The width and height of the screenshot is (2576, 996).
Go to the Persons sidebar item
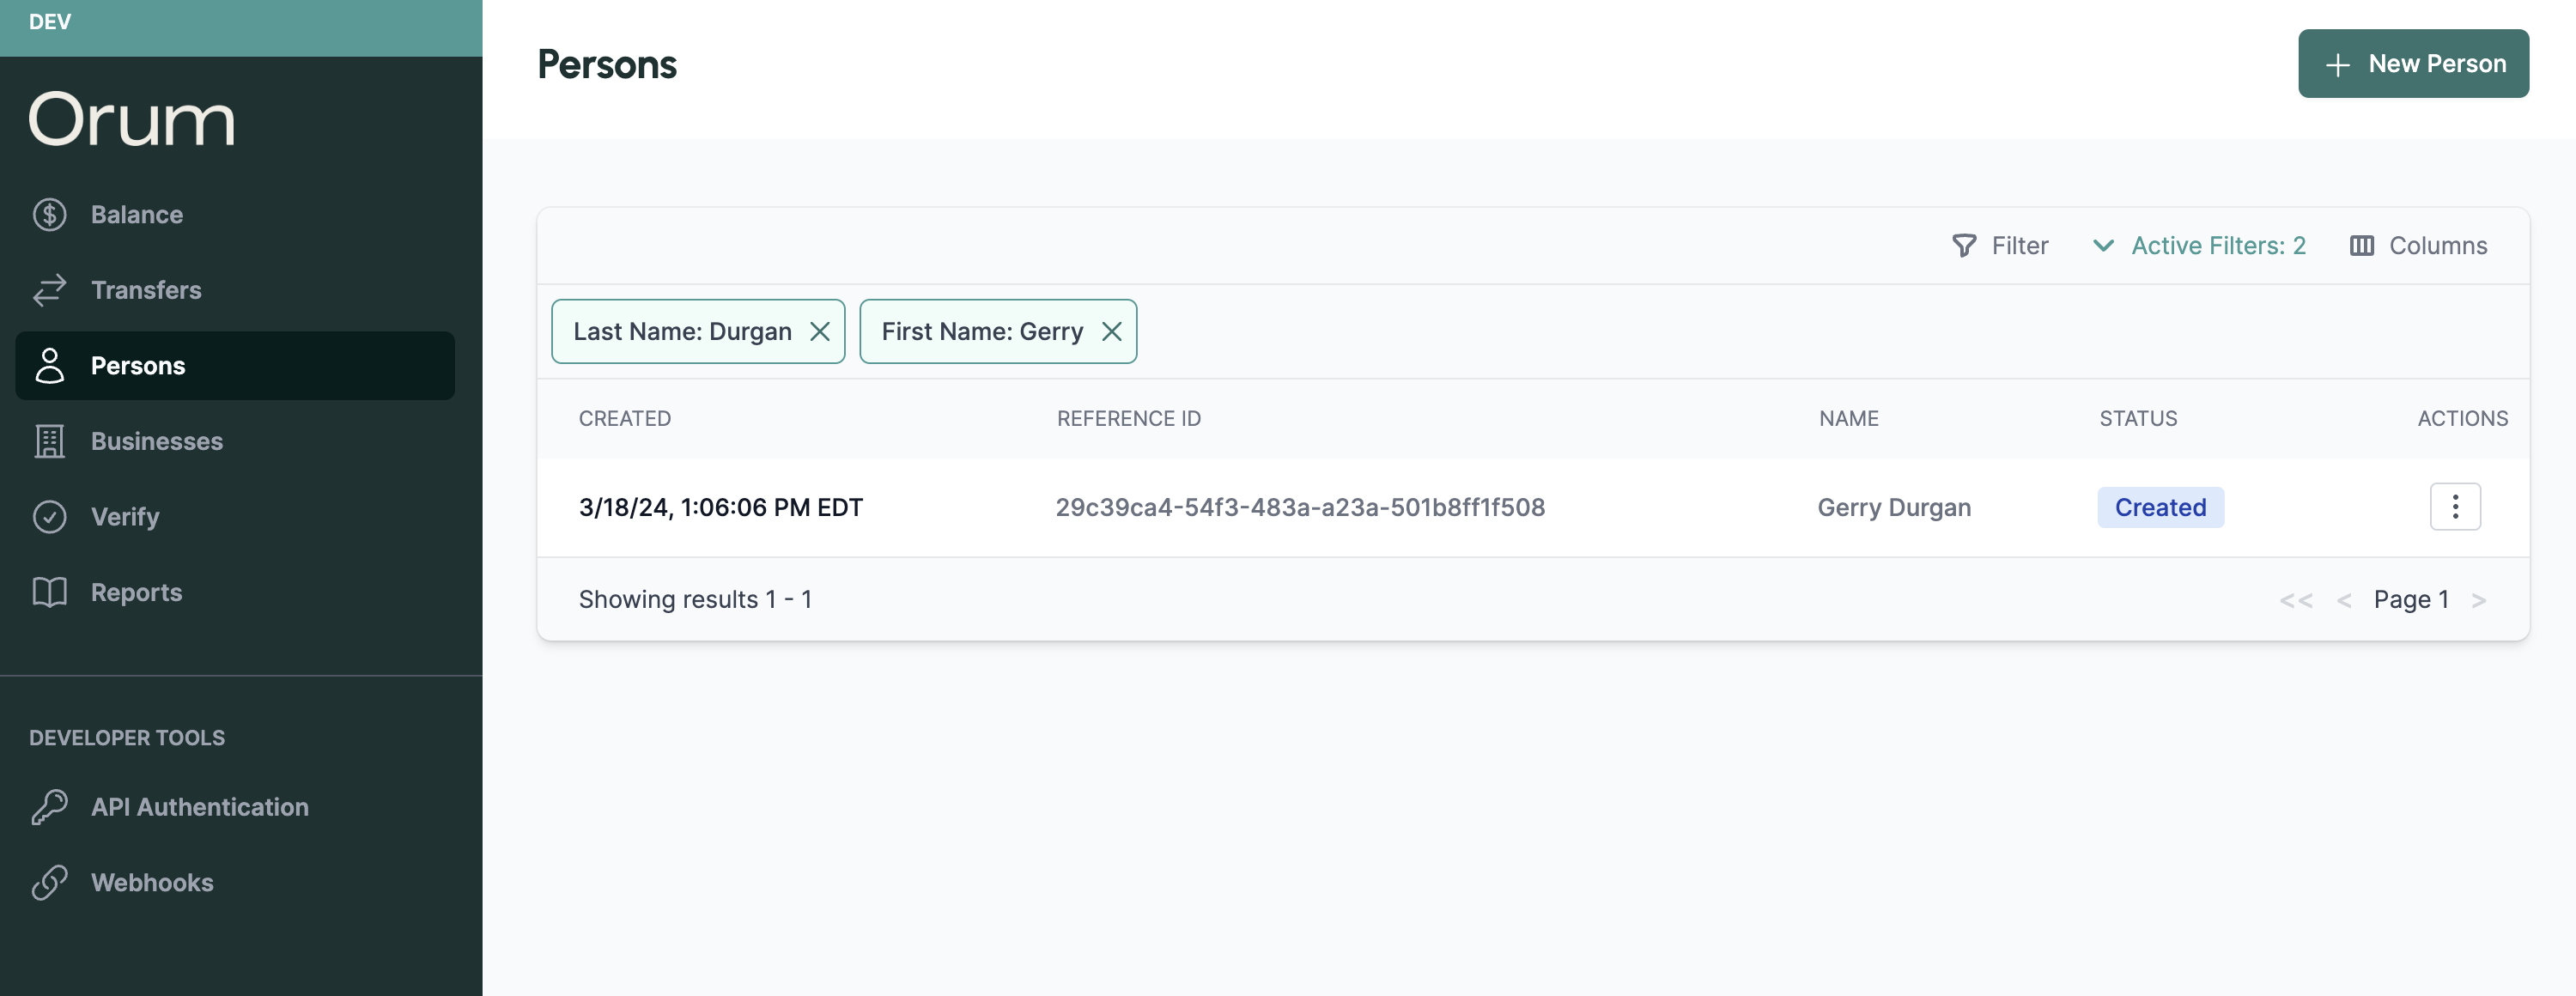click(137, 366)
